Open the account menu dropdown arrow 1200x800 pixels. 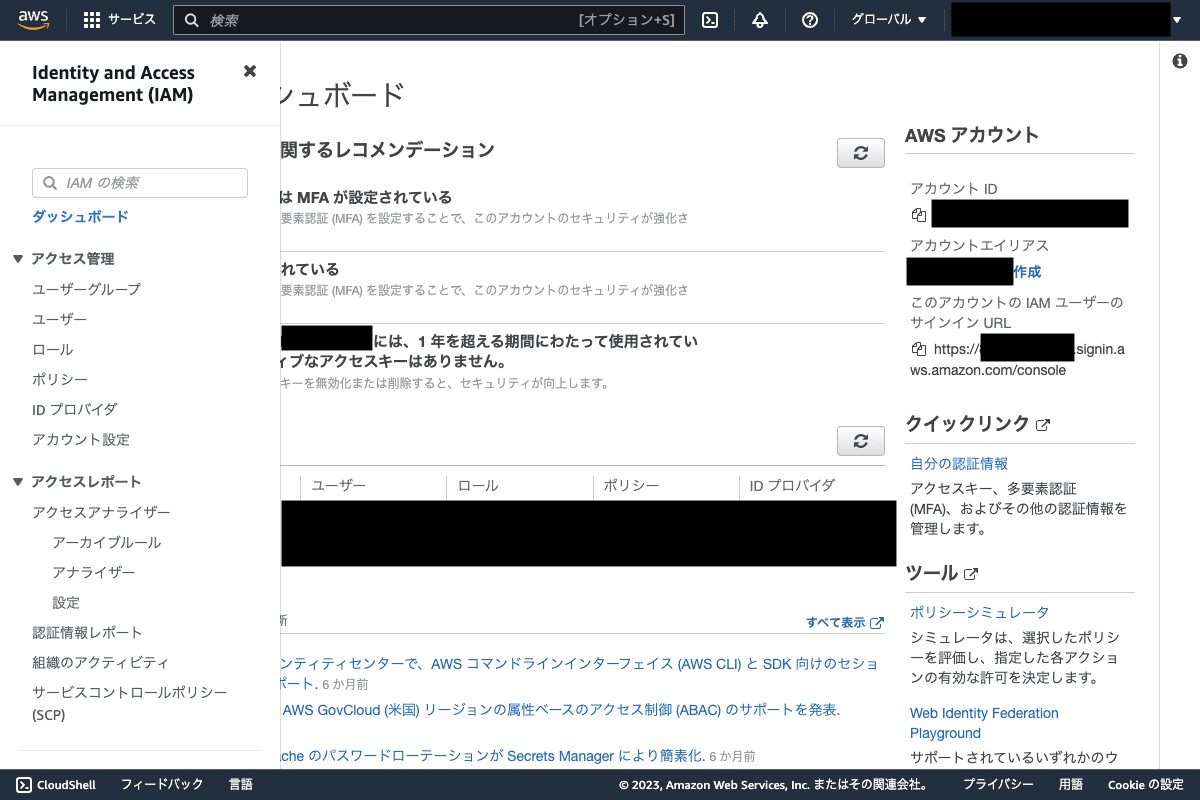pos(1177,20)
